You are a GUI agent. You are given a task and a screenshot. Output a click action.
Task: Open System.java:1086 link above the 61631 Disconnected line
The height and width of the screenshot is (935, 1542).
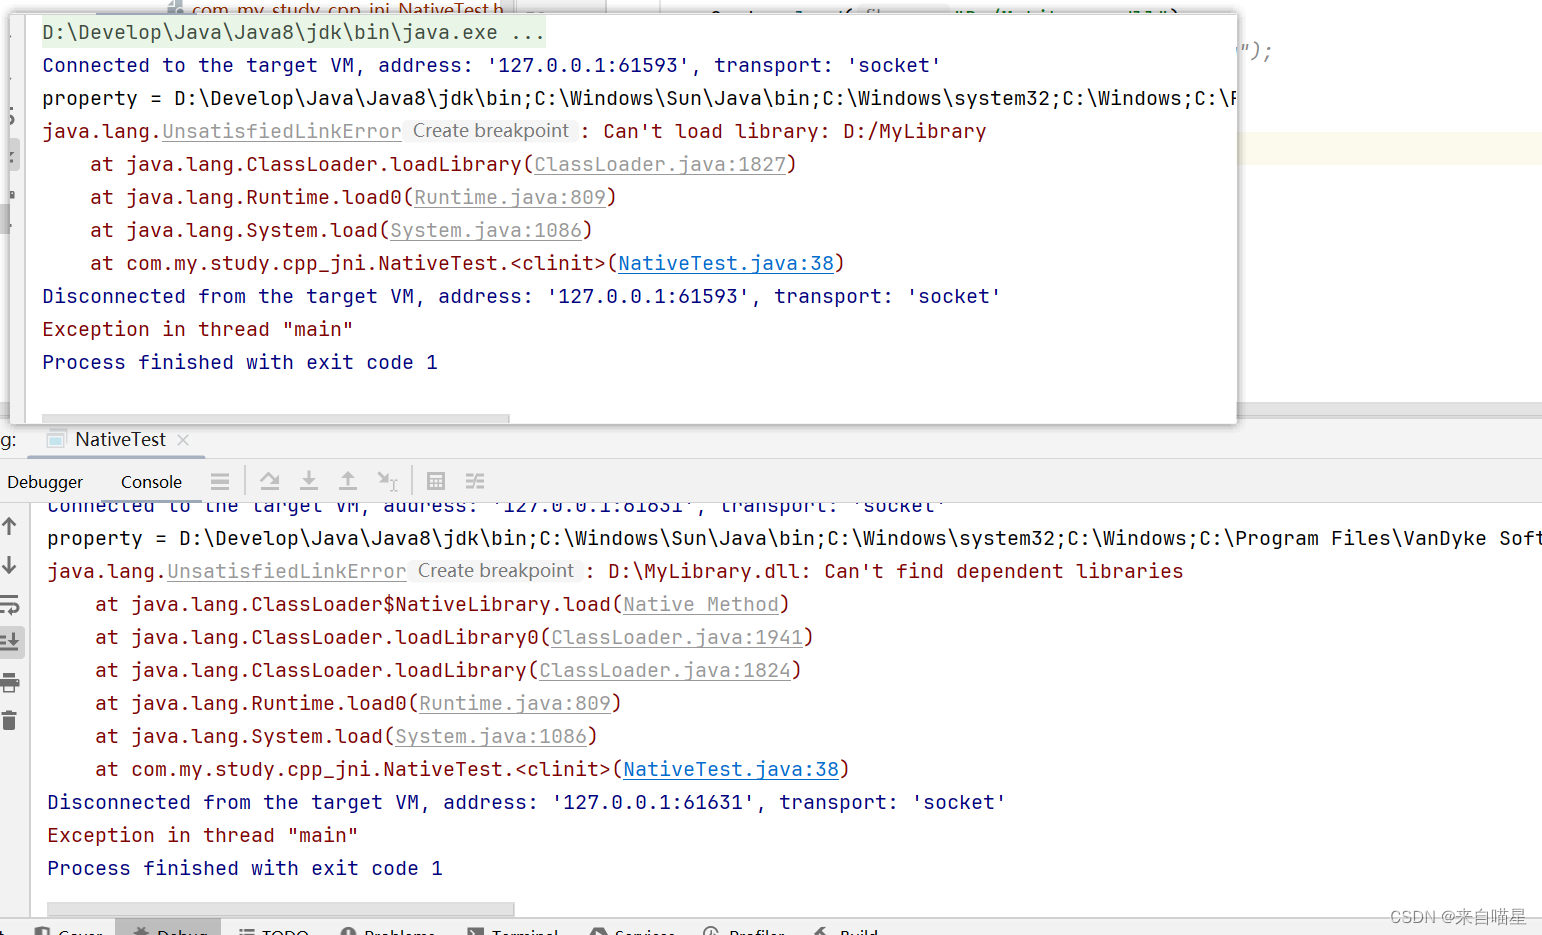491,737
